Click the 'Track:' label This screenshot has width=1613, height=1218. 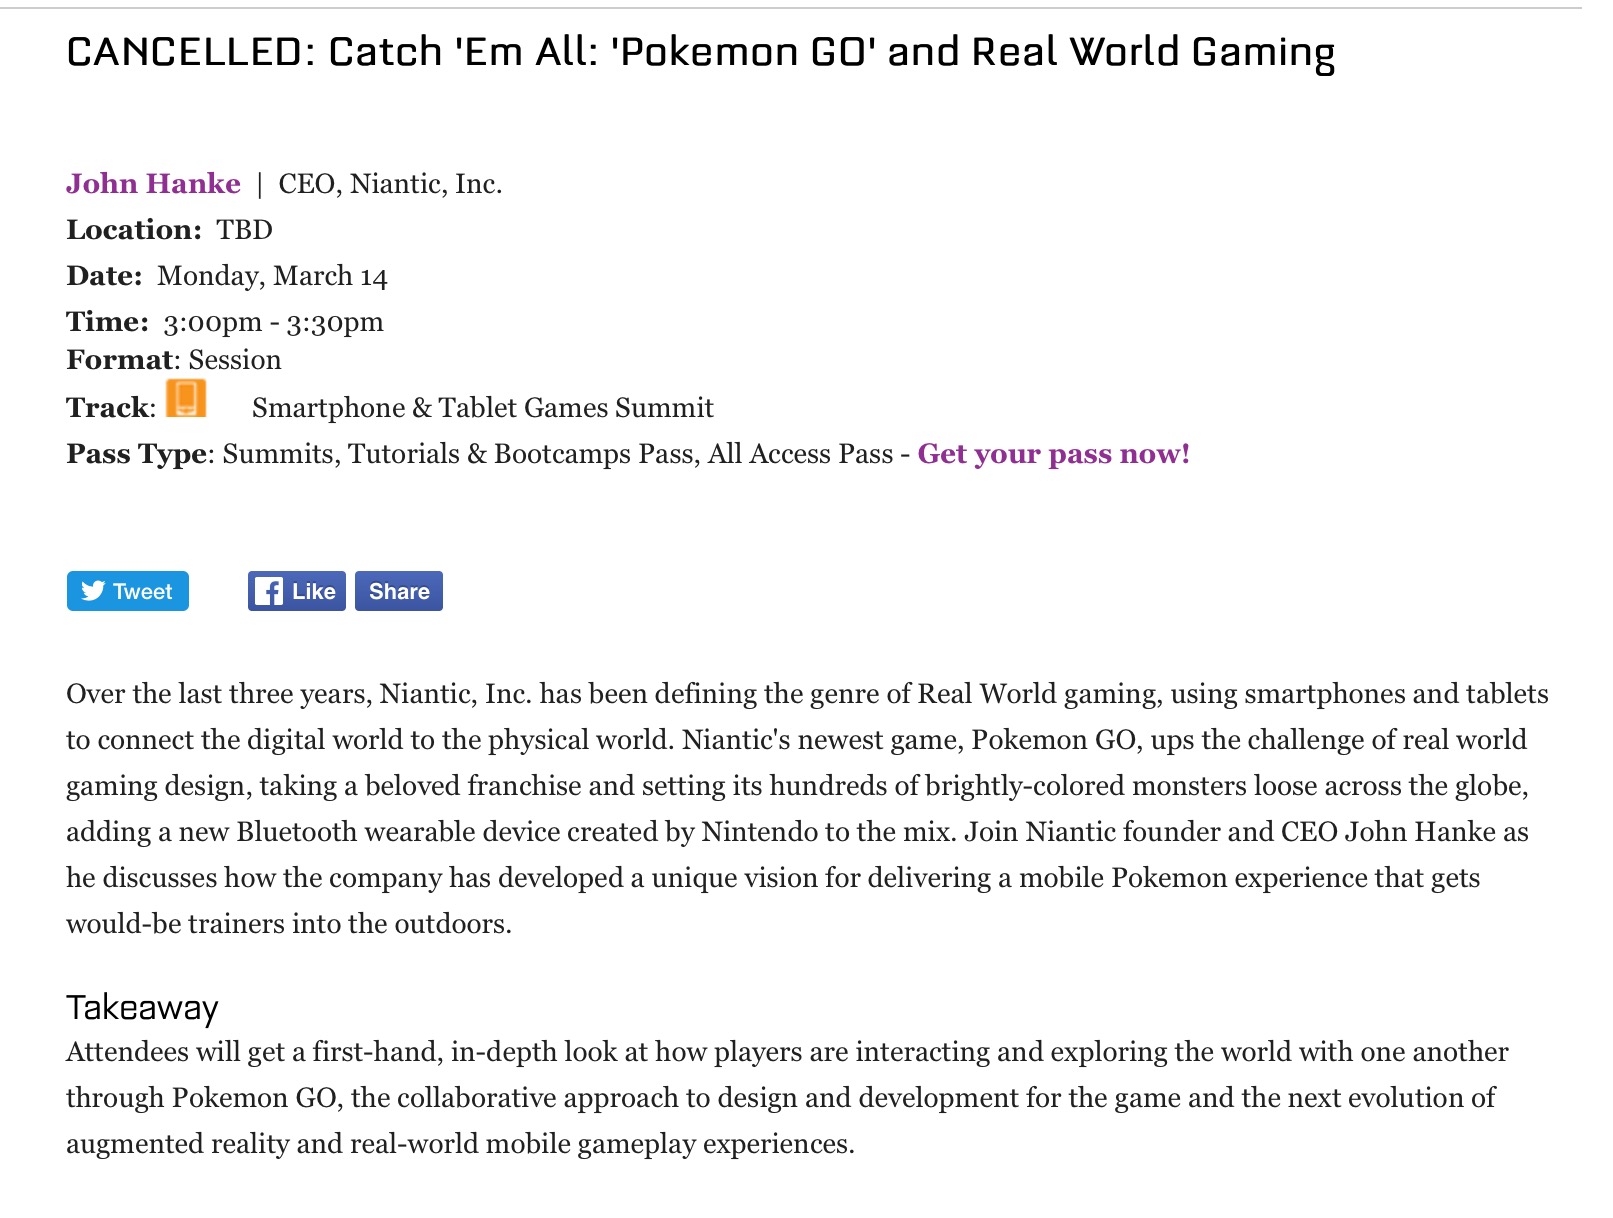click(x=111, y=408)
